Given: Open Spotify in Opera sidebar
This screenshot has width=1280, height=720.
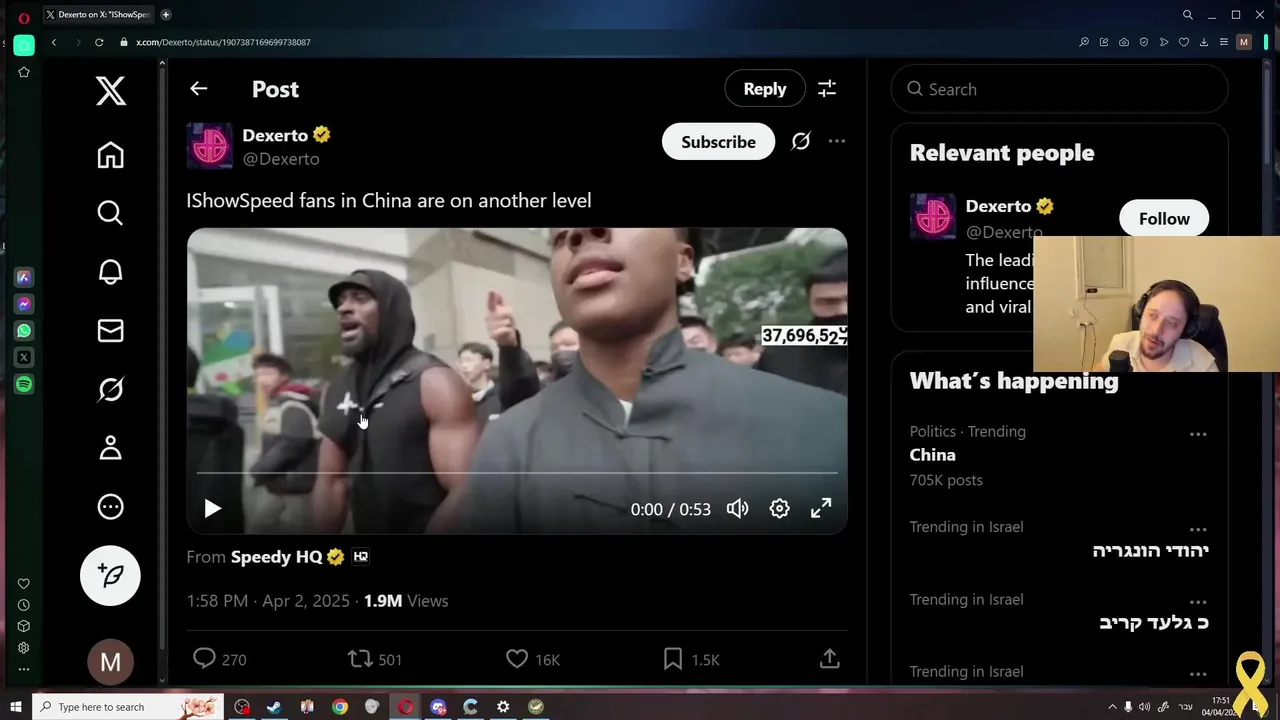Looking at the screenshot, I should click(24, 384).
